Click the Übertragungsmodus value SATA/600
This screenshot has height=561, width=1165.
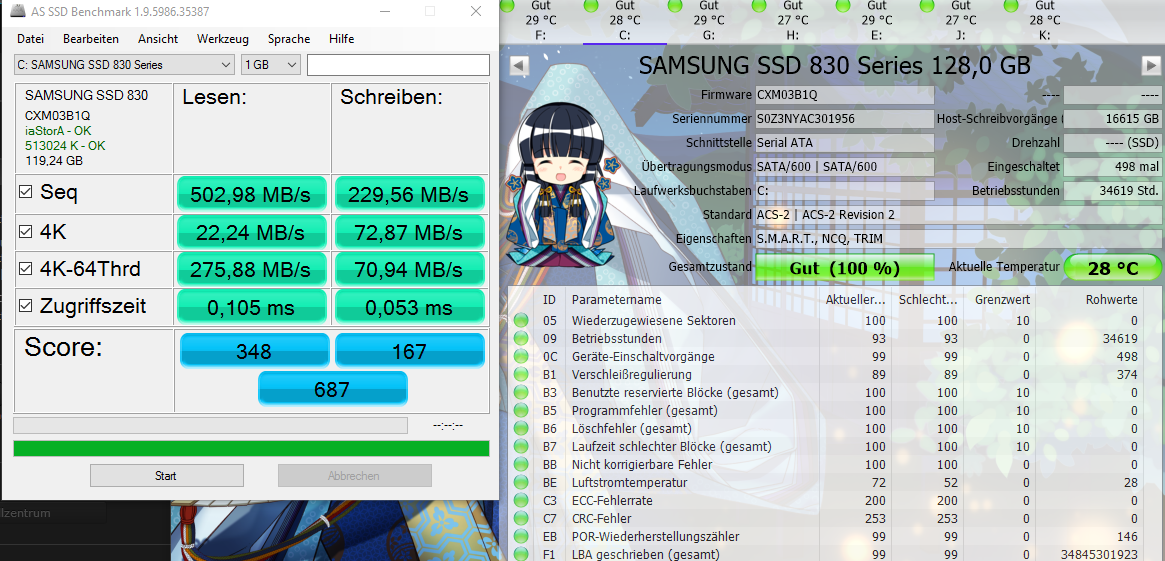(x=844, y=167)
